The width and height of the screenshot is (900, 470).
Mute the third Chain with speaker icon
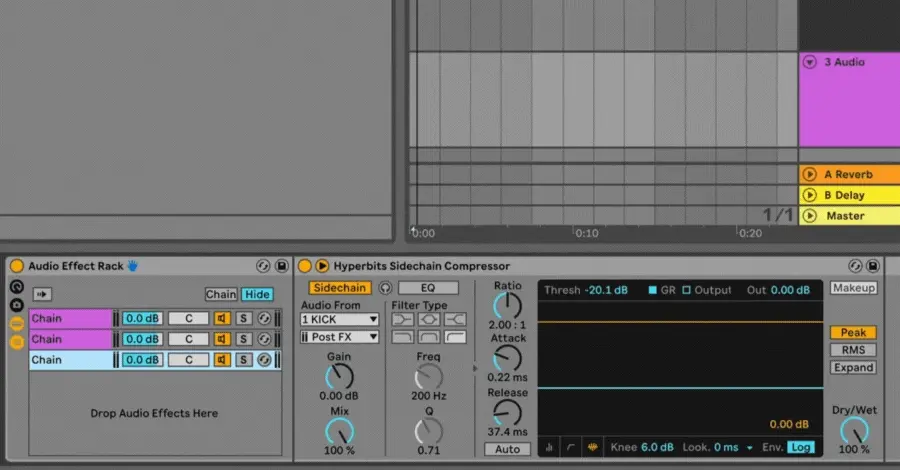222,360
